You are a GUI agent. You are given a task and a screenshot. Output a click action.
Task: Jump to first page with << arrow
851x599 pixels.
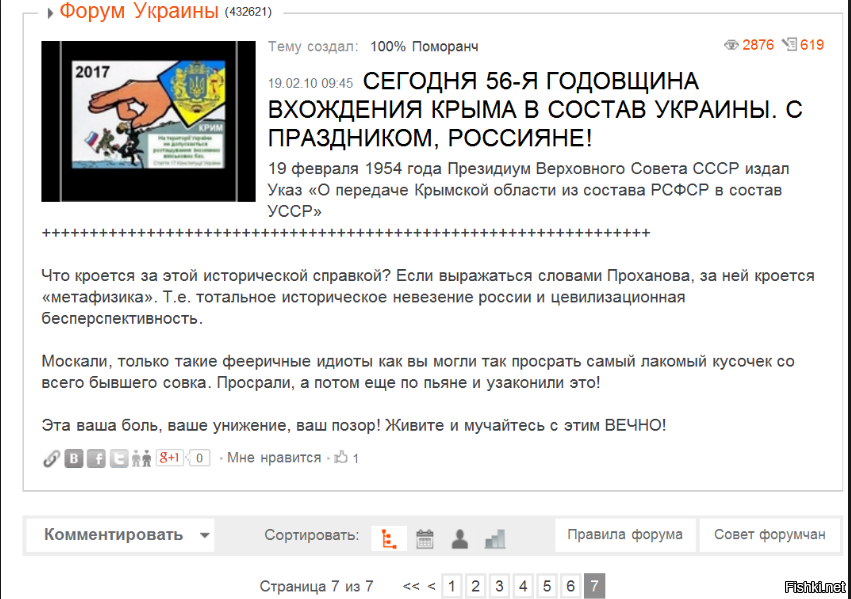pos(411,587)
